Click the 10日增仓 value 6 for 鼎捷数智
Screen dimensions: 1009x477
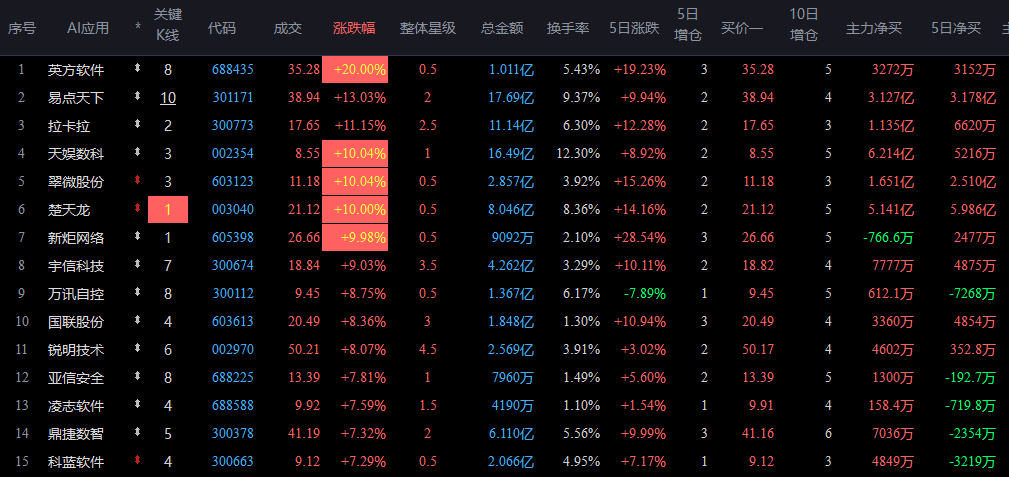click(x=828, y=433)
